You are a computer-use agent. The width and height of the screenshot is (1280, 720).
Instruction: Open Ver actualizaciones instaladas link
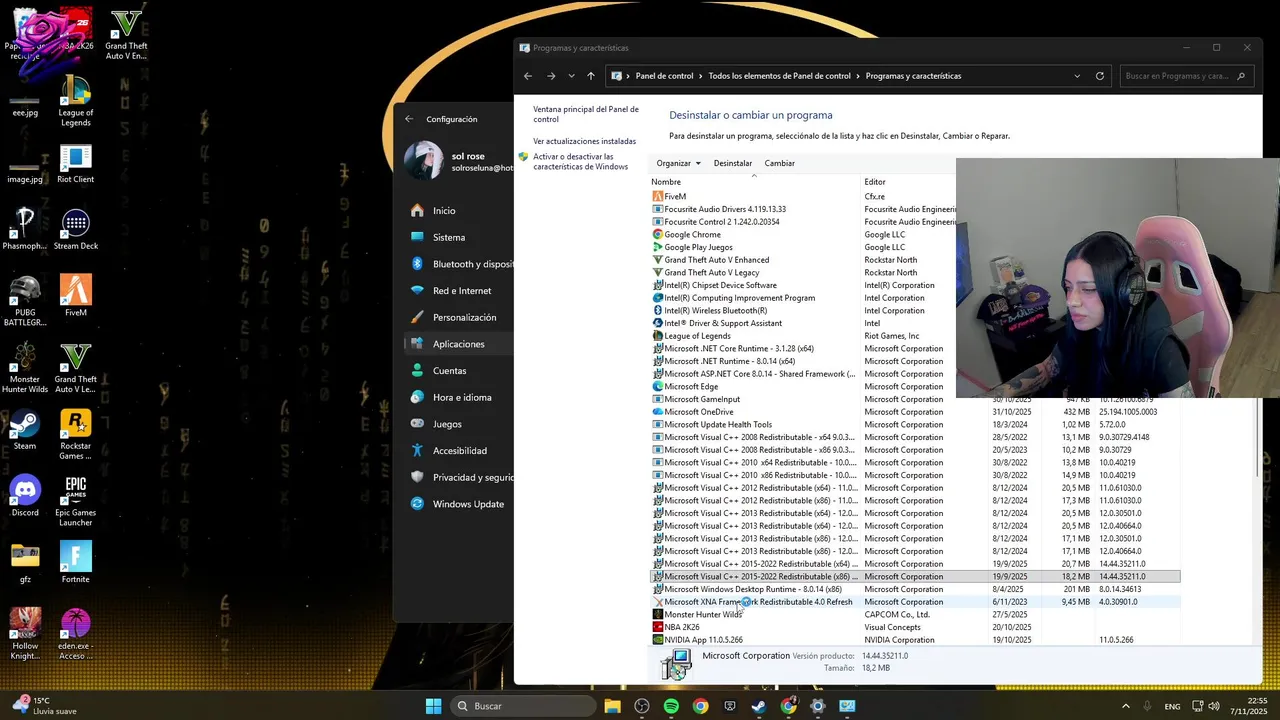[585, 142]
